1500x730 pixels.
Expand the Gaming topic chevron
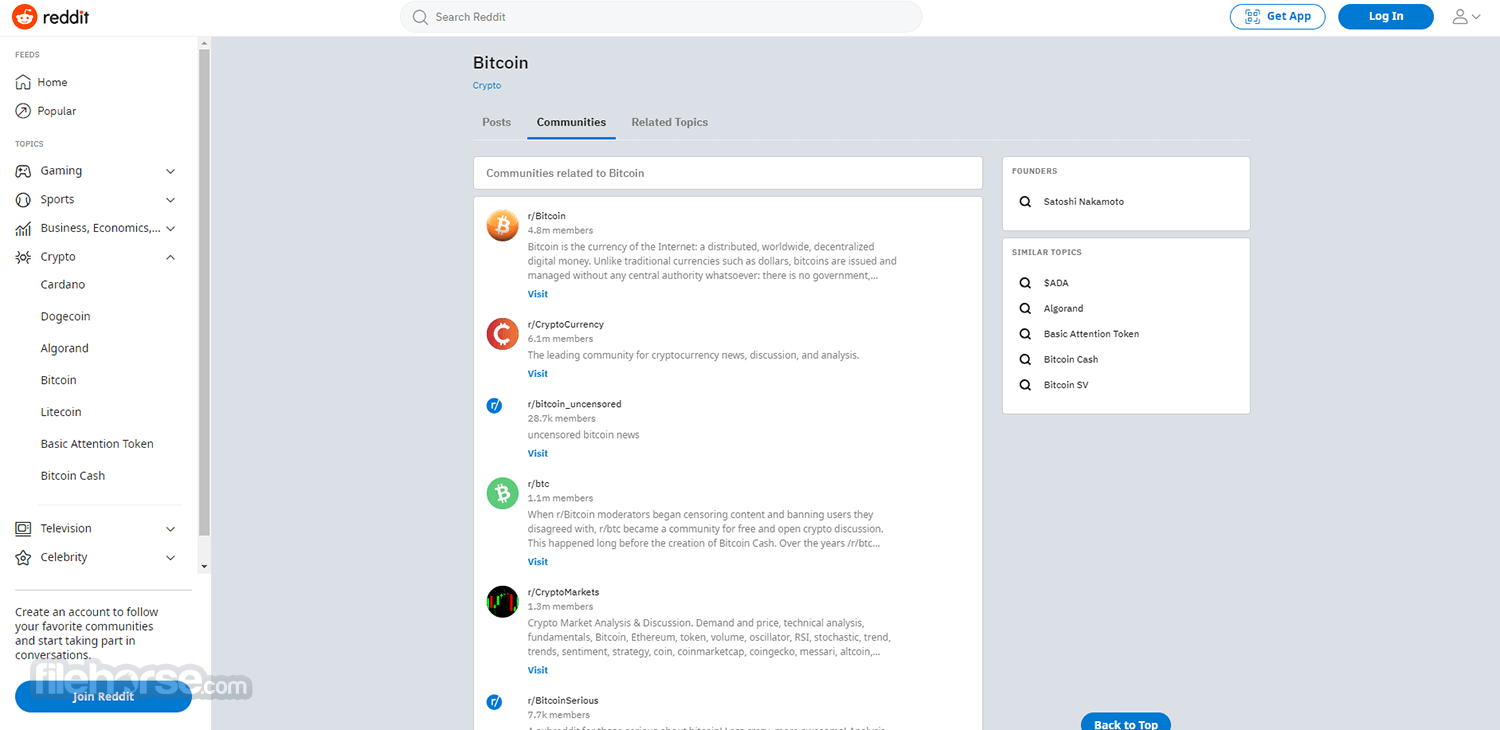tap(170, 171)
